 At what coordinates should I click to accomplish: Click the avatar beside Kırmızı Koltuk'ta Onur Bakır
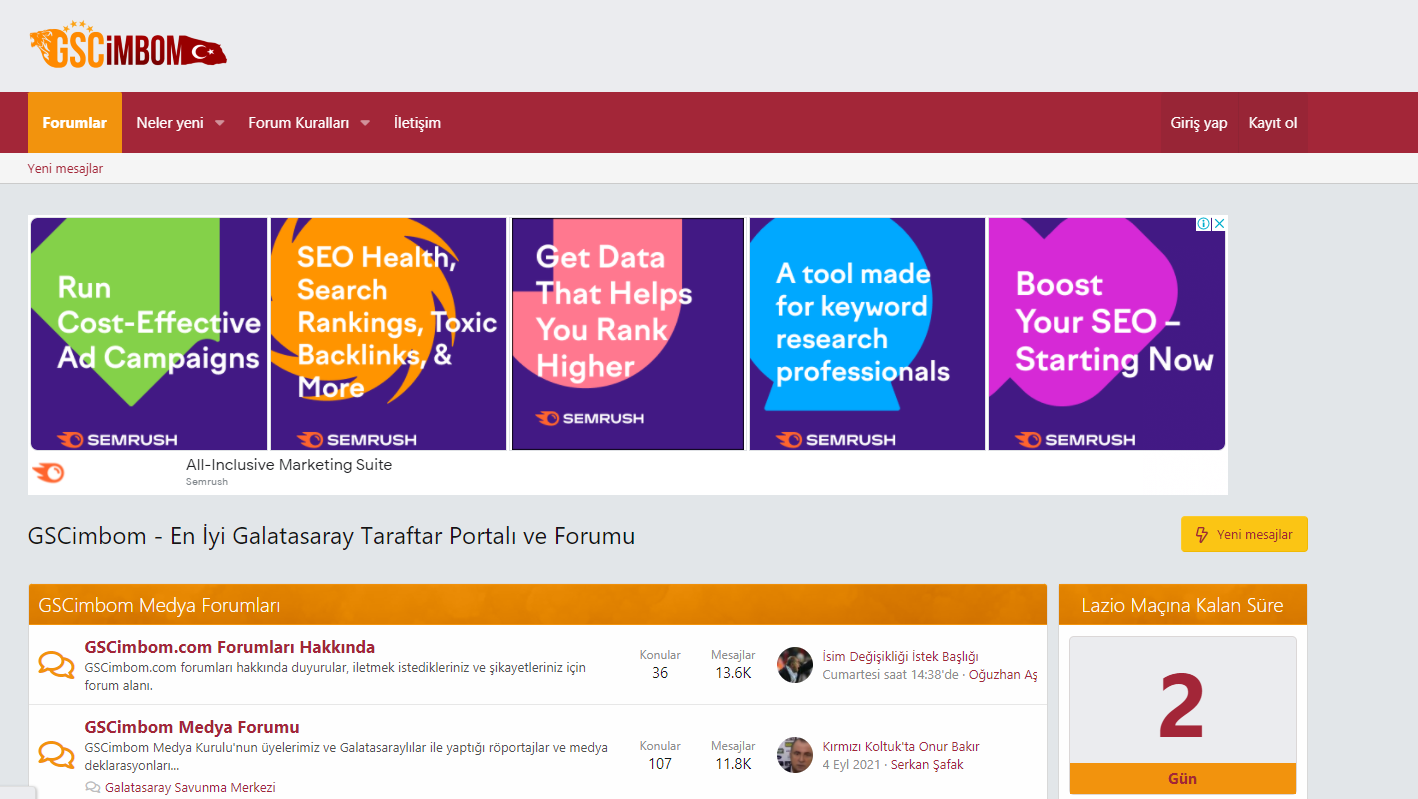pyautogui.click(x=795, y=755)
